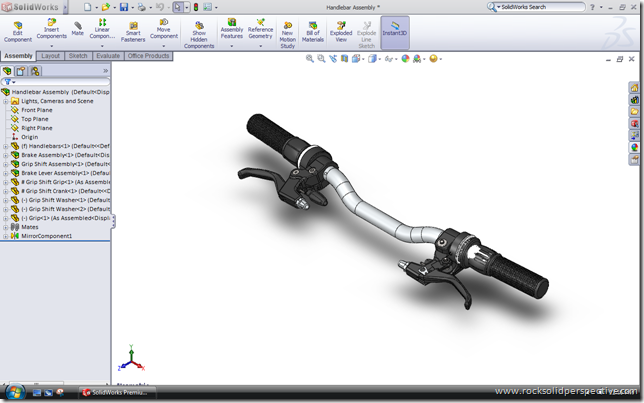
Task: Click the Edit Appearance color ball
Action: pos(405,59)
